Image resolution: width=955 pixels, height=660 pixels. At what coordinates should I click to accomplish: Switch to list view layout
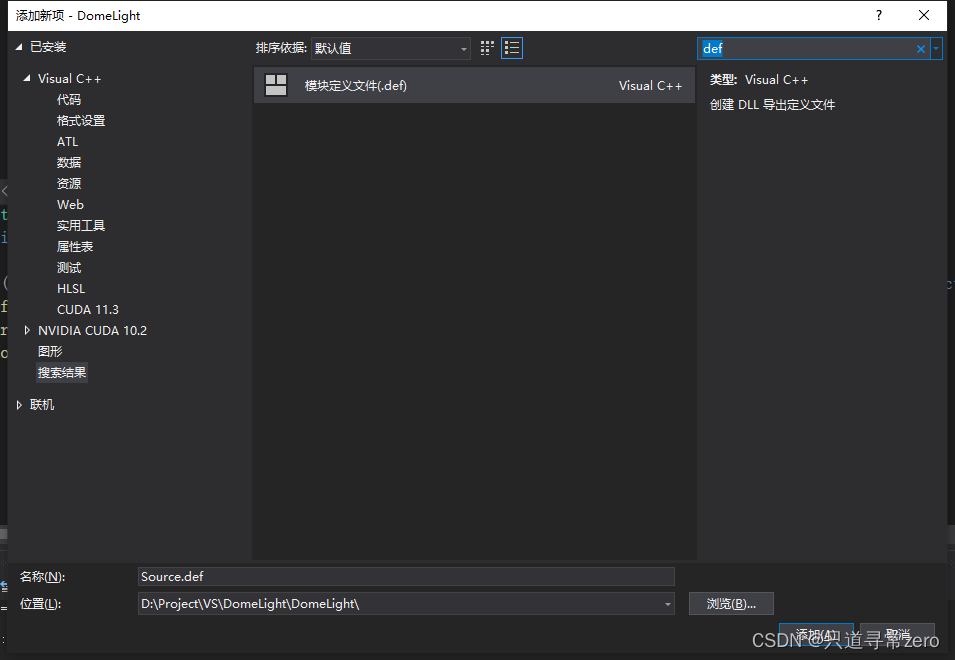[x=512, y=47]
